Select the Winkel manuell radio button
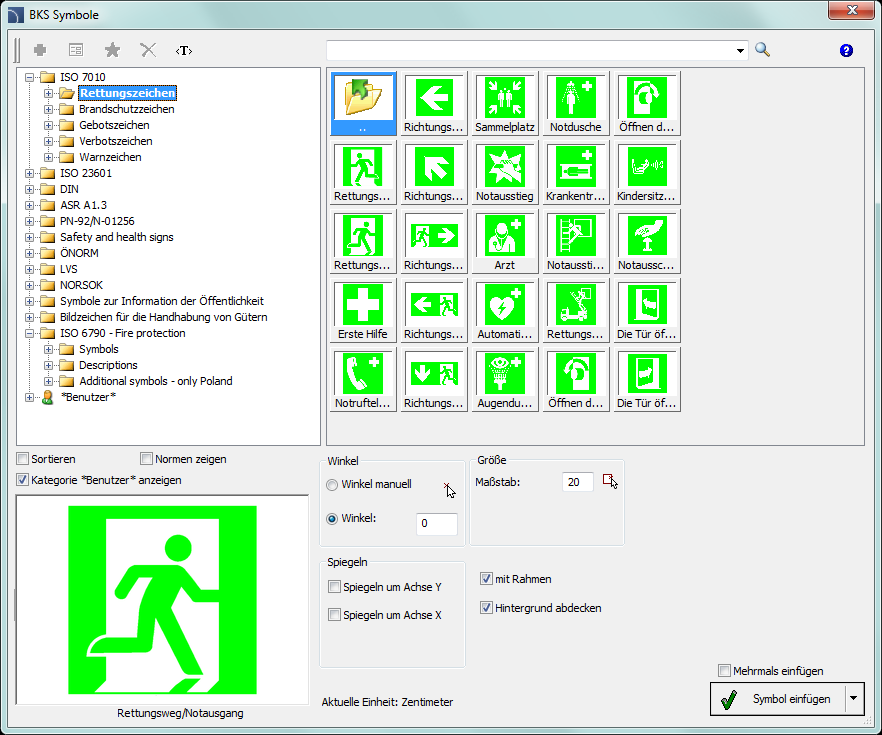Screen dimensions: 882x735 333,484
